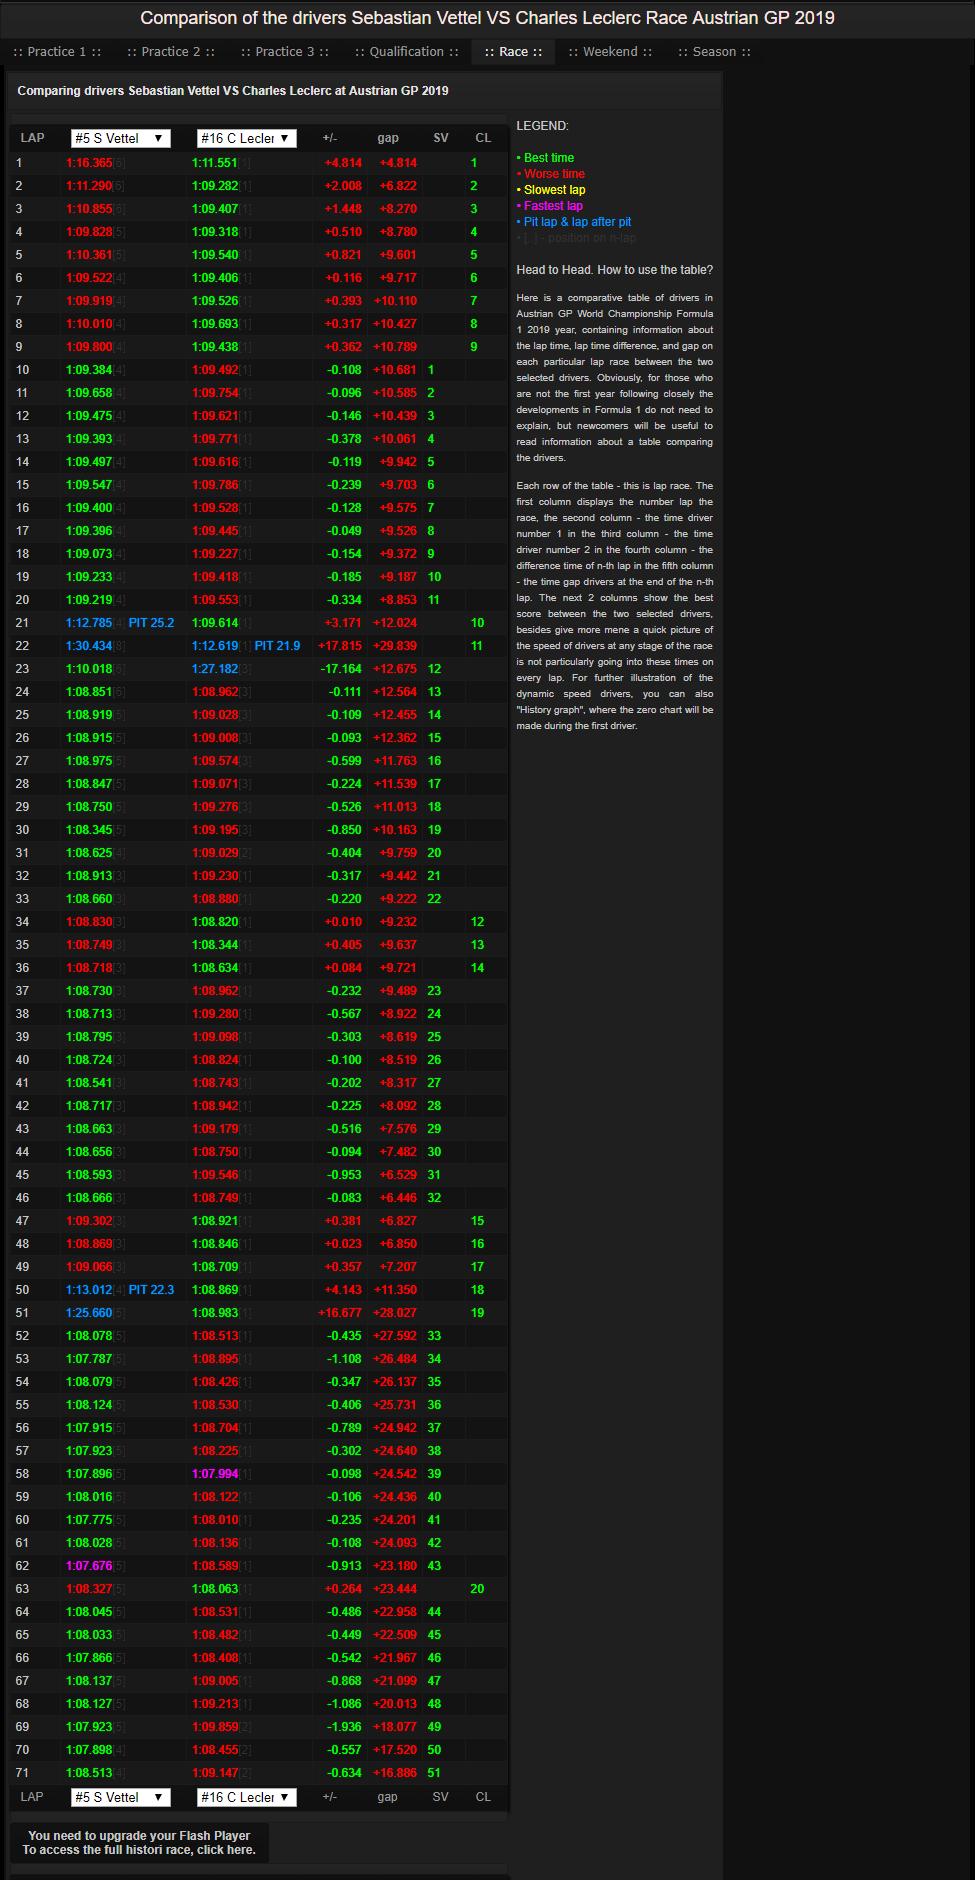Click Vettel's lap 51 time 1:25.660
The image size is (975, 1880).
click(89, 1313)
